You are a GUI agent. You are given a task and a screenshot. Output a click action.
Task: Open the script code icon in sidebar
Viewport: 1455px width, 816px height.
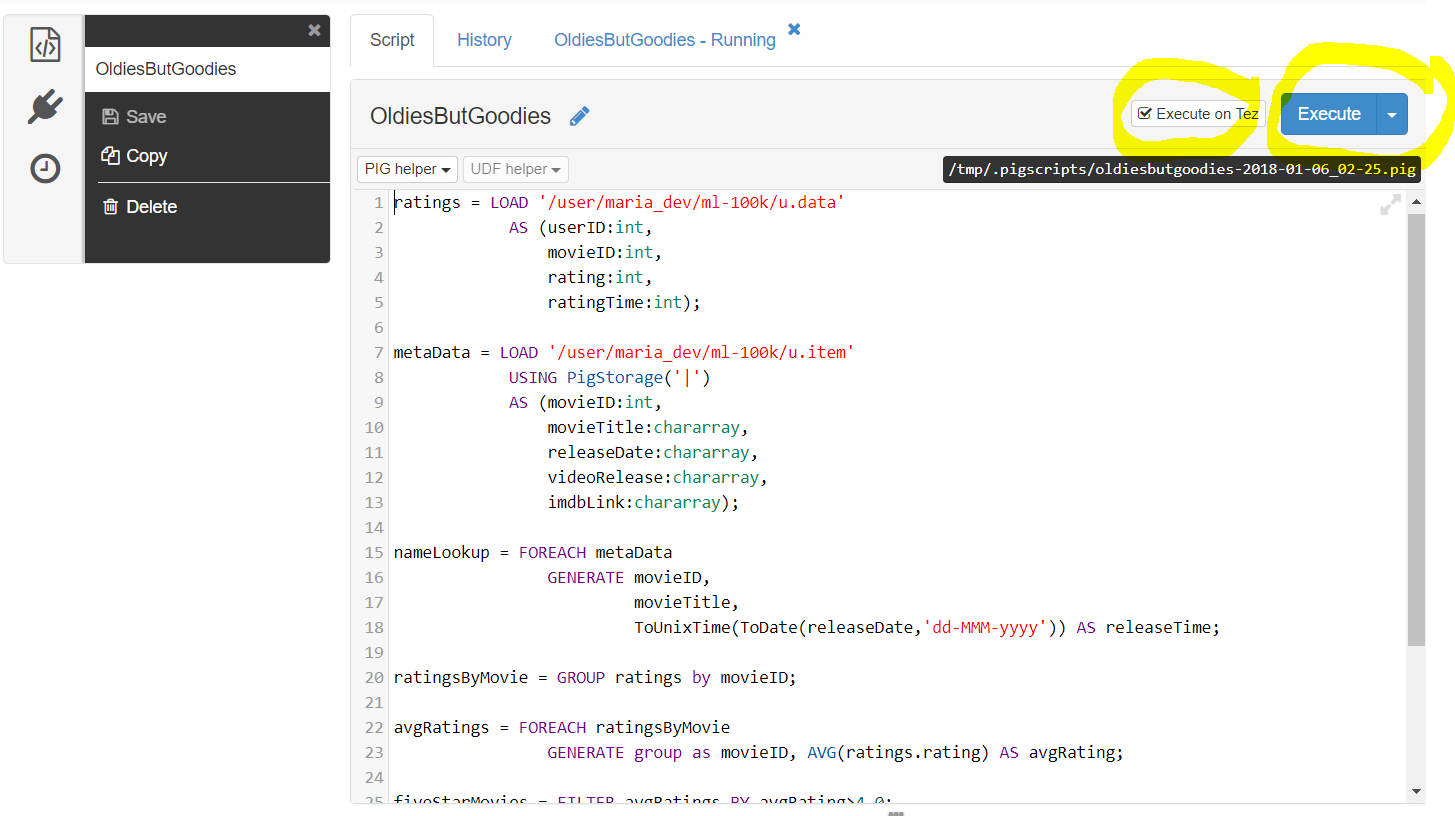click(x=45, y=45)
